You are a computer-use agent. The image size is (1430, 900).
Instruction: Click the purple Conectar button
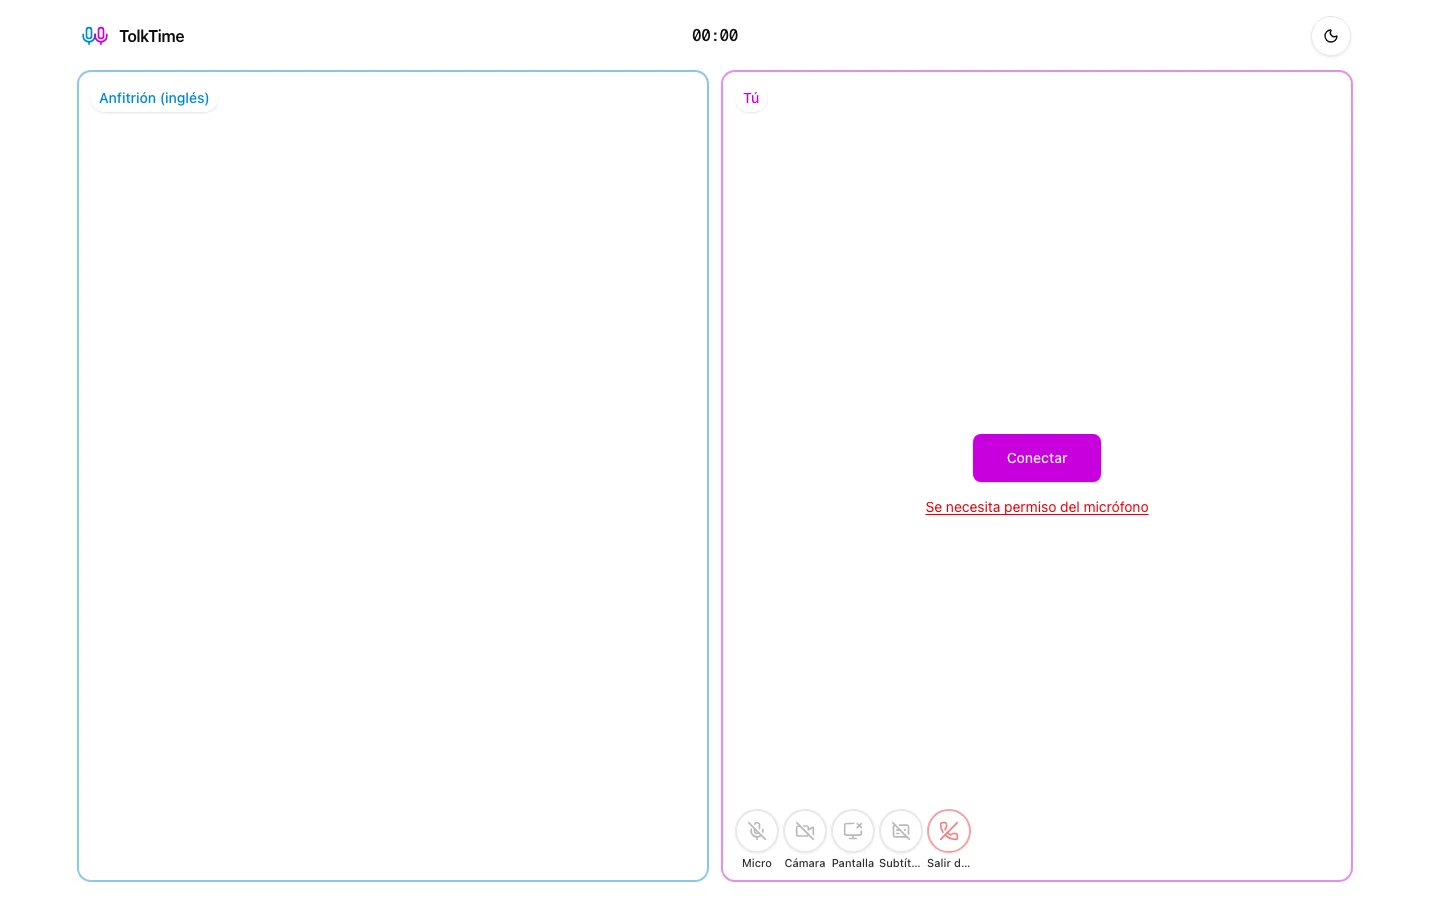click(x=1037, y=458)
